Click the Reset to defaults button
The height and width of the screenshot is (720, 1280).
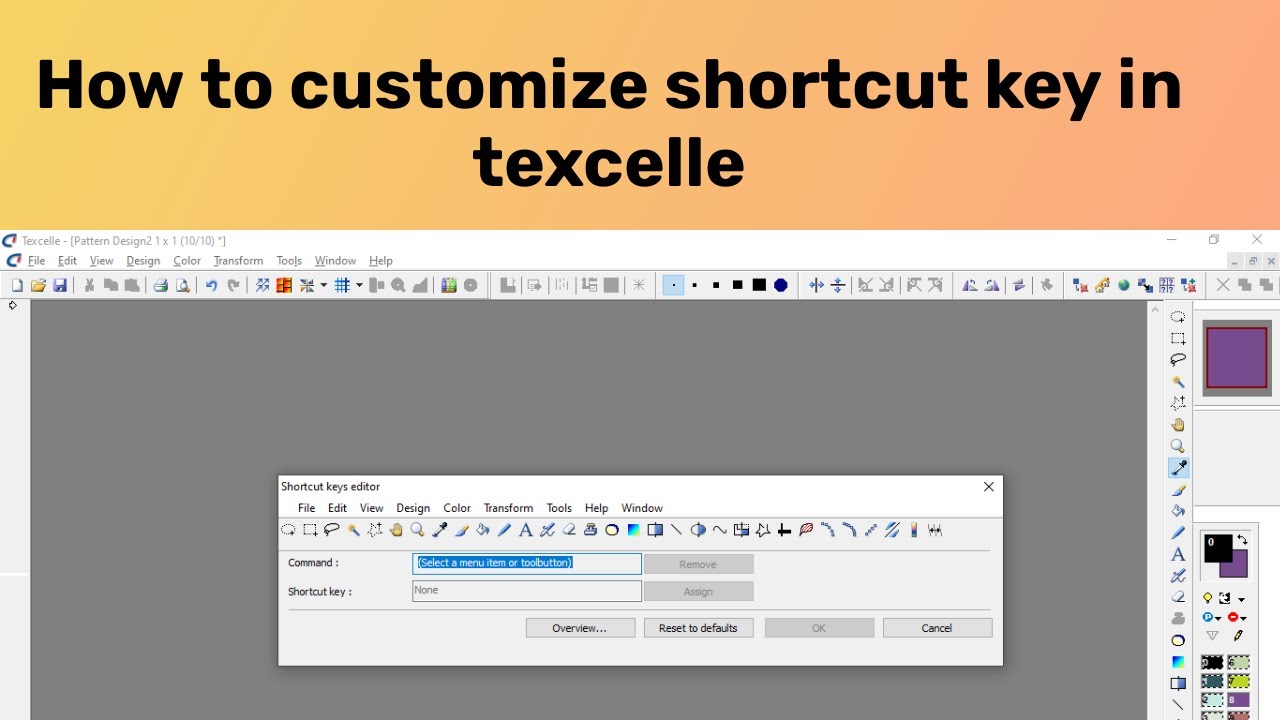698,628
